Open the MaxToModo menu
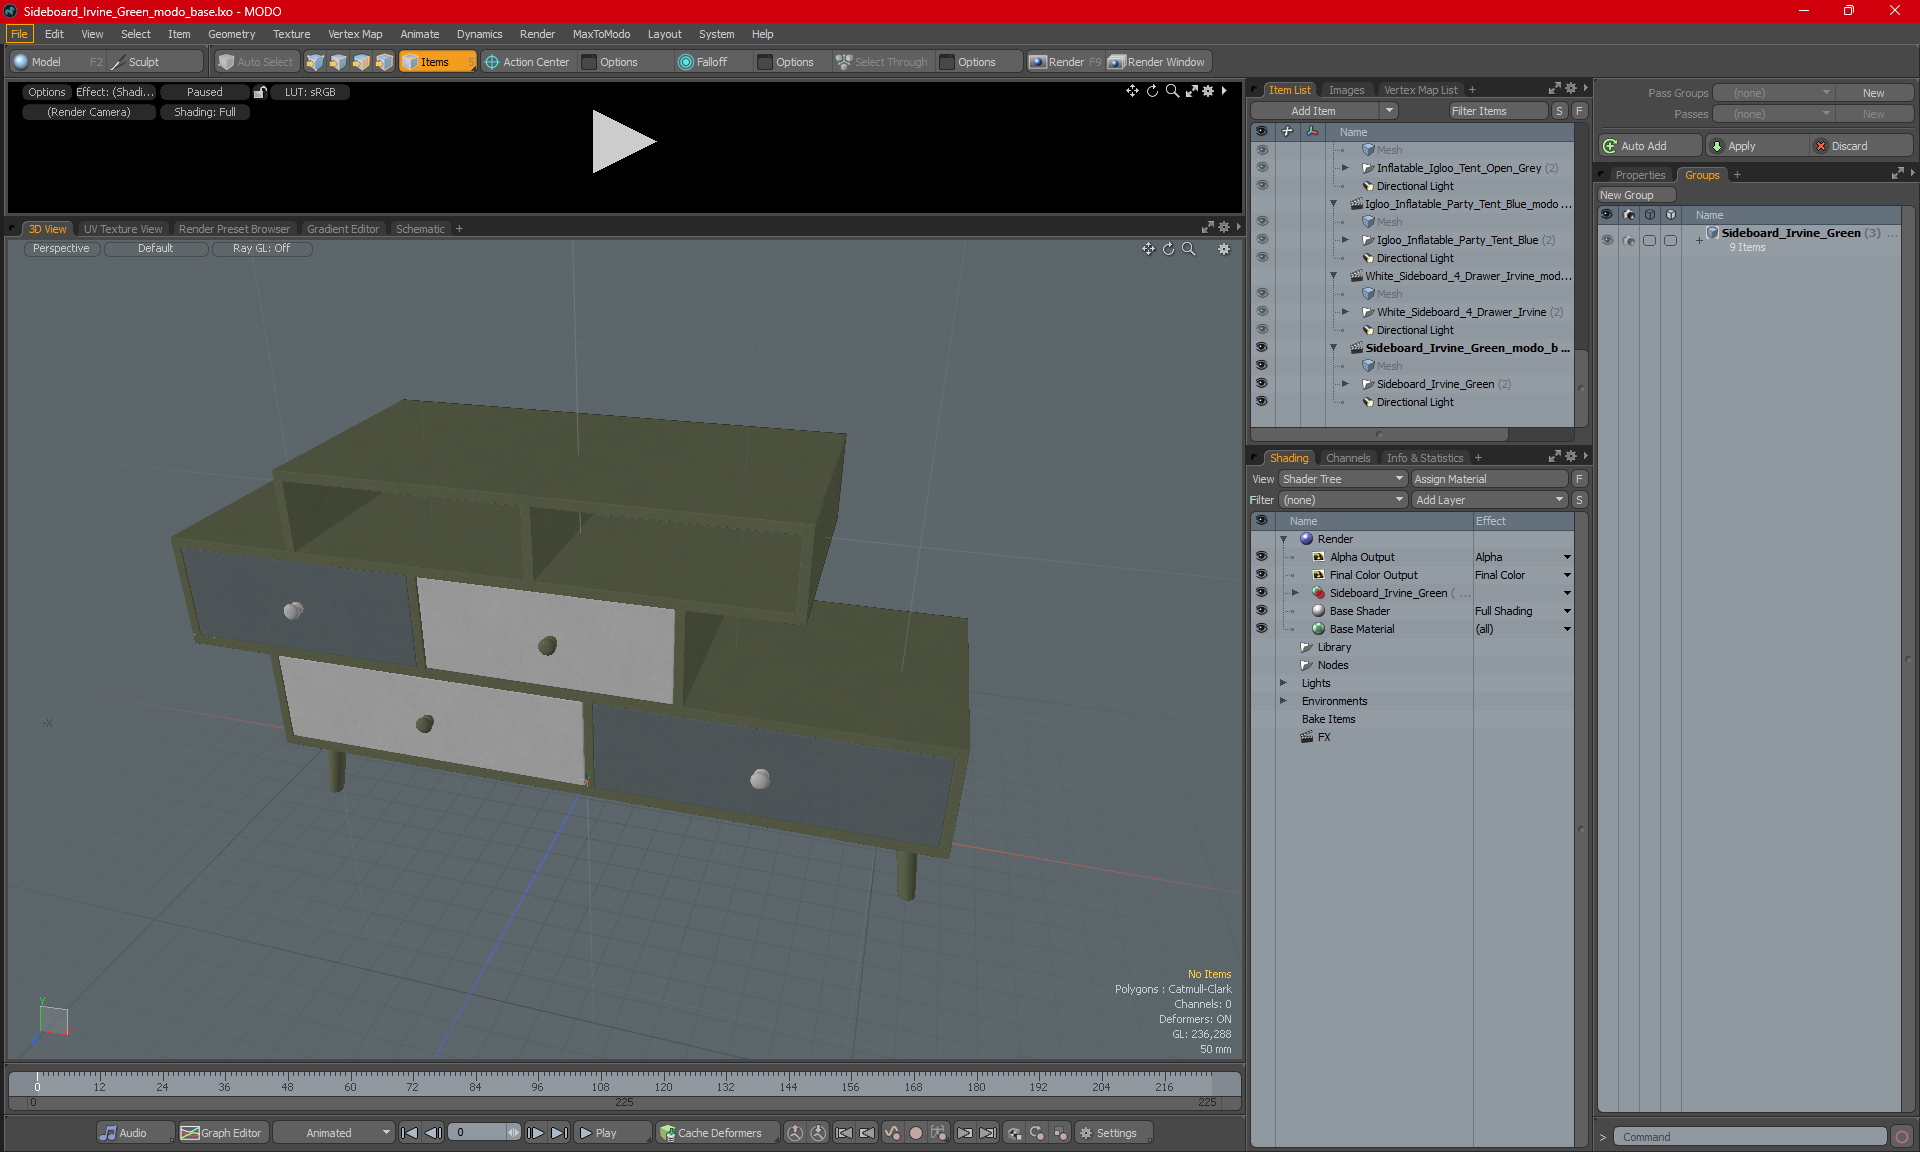The image size is (1920, 1152). point(601,34)
